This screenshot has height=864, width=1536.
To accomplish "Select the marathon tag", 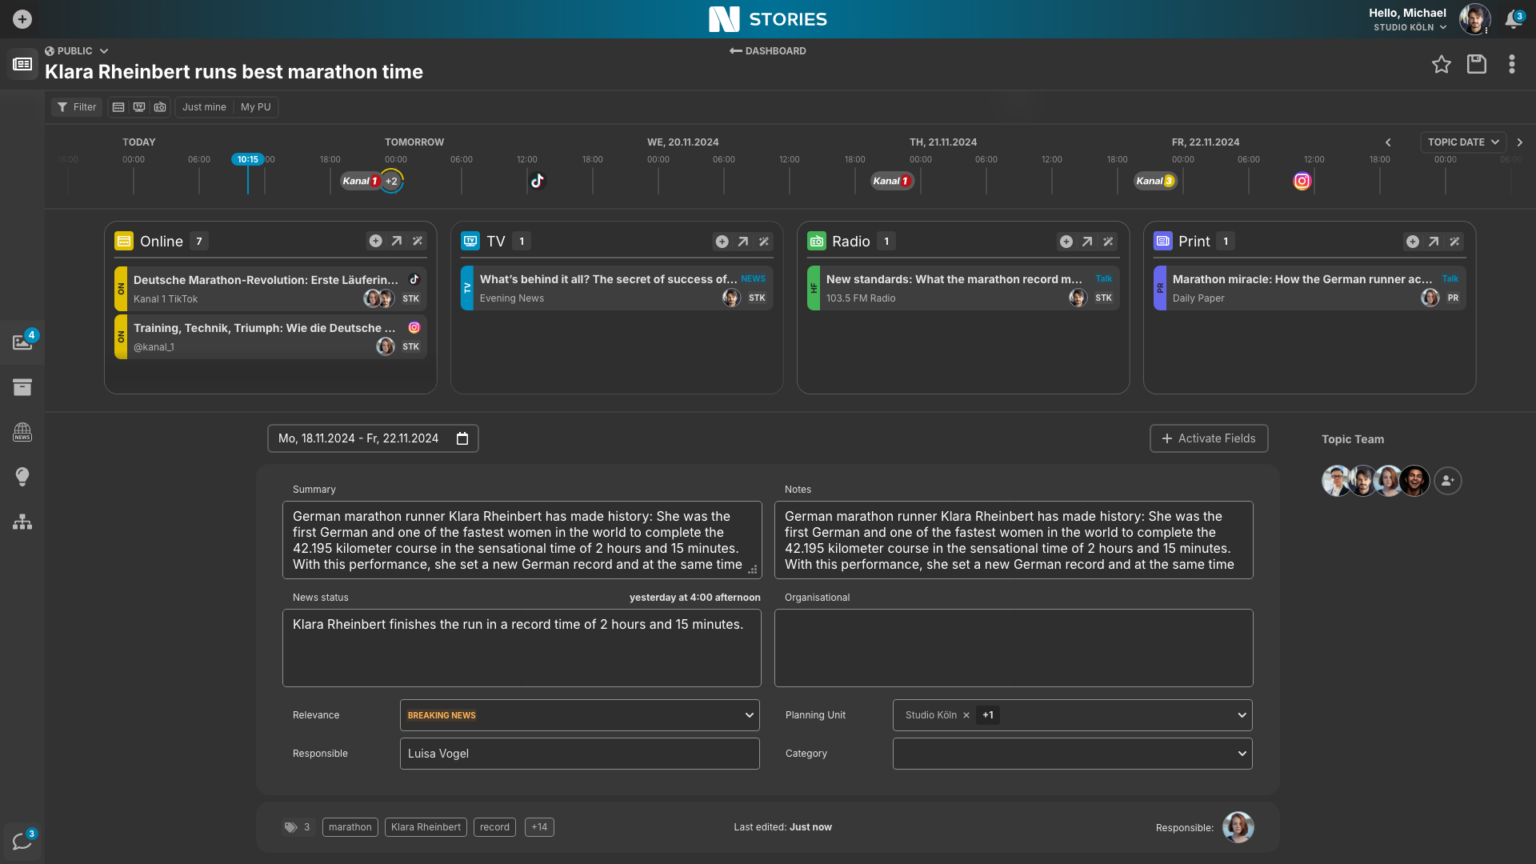I will (x=350, y=827).
